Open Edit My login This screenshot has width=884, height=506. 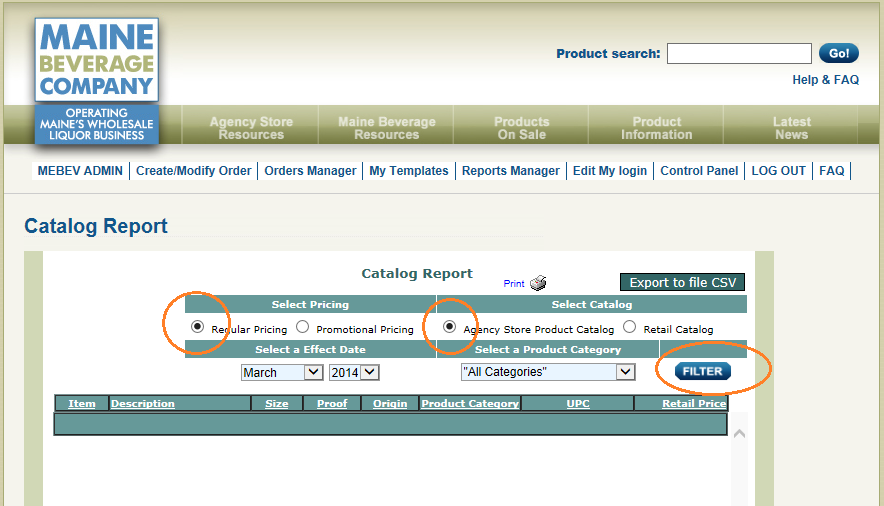(609, 171)
